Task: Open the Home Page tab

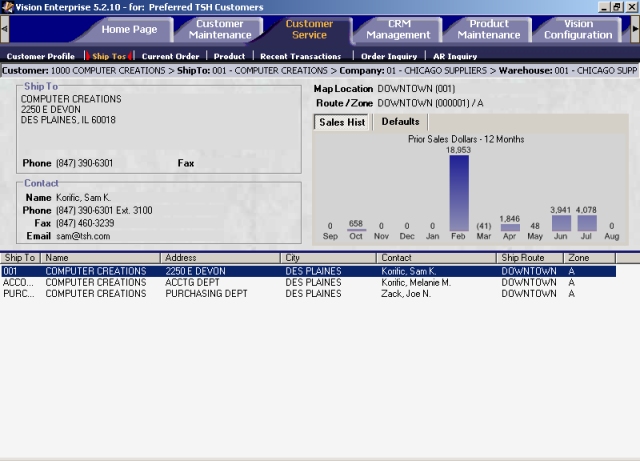Action: pyautogui.click(x=129, y=29)
